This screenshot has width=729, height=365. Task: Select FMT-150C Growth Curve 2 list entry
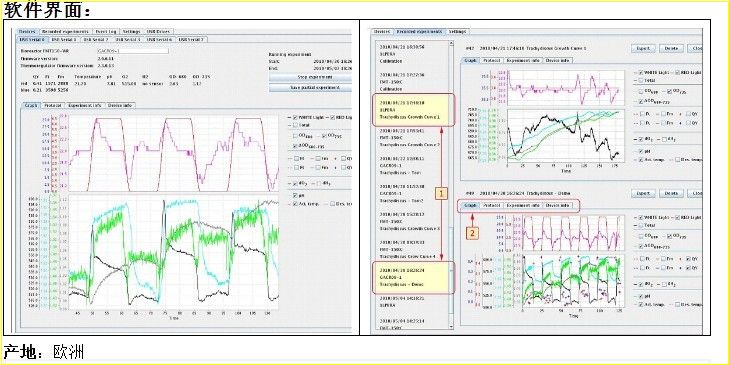point(409,138)
